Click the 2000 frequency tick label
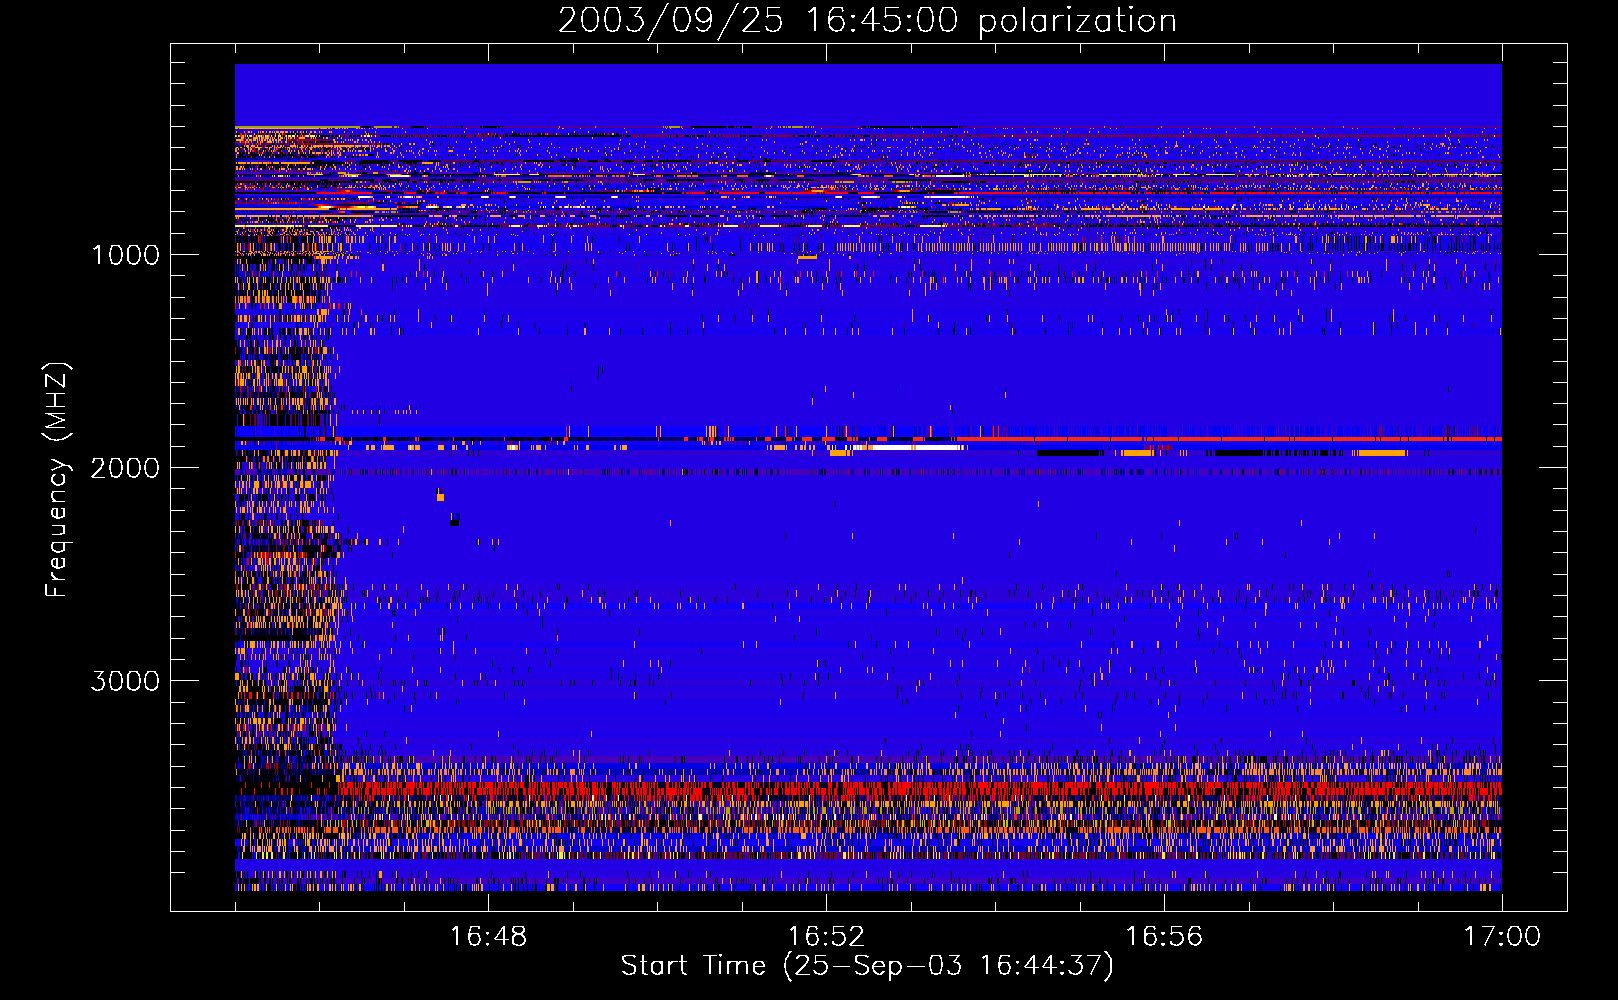Image resolution: width=1618 pixels, height=1000 pixels. pos(125,468)
